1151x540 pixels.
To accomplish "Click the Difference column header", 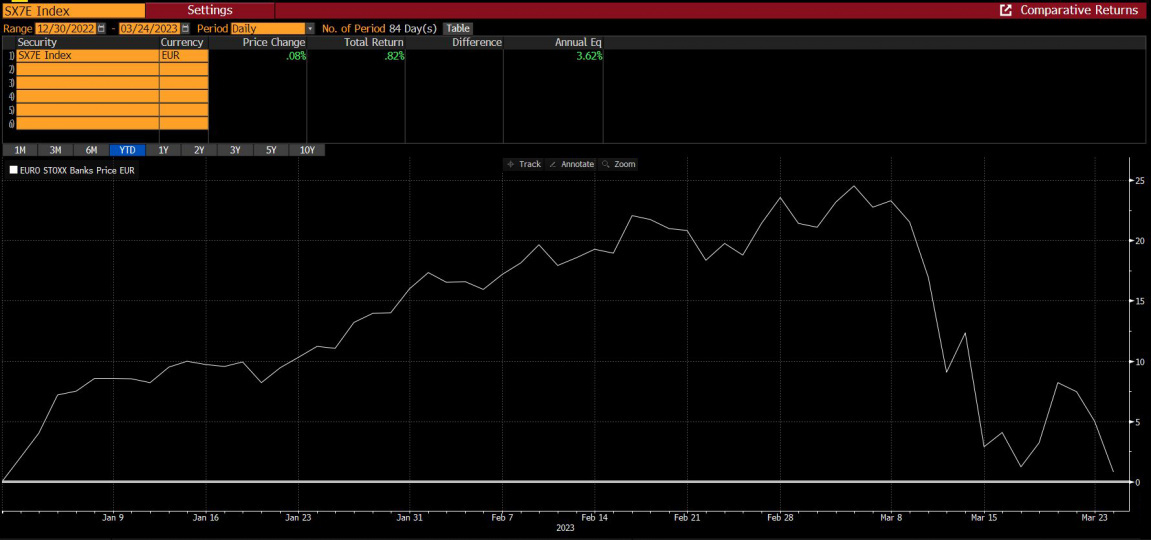I will pos(477,43).
